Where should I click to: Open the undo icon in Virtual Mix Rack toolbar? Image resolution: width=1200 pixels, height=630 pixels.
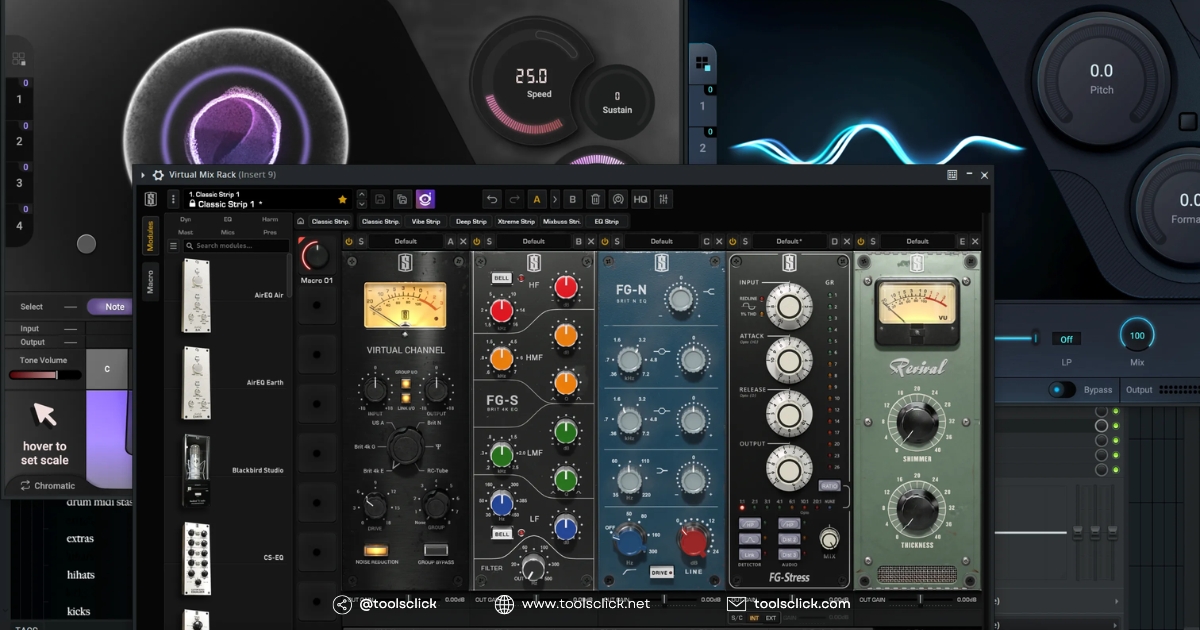[492, 199]
